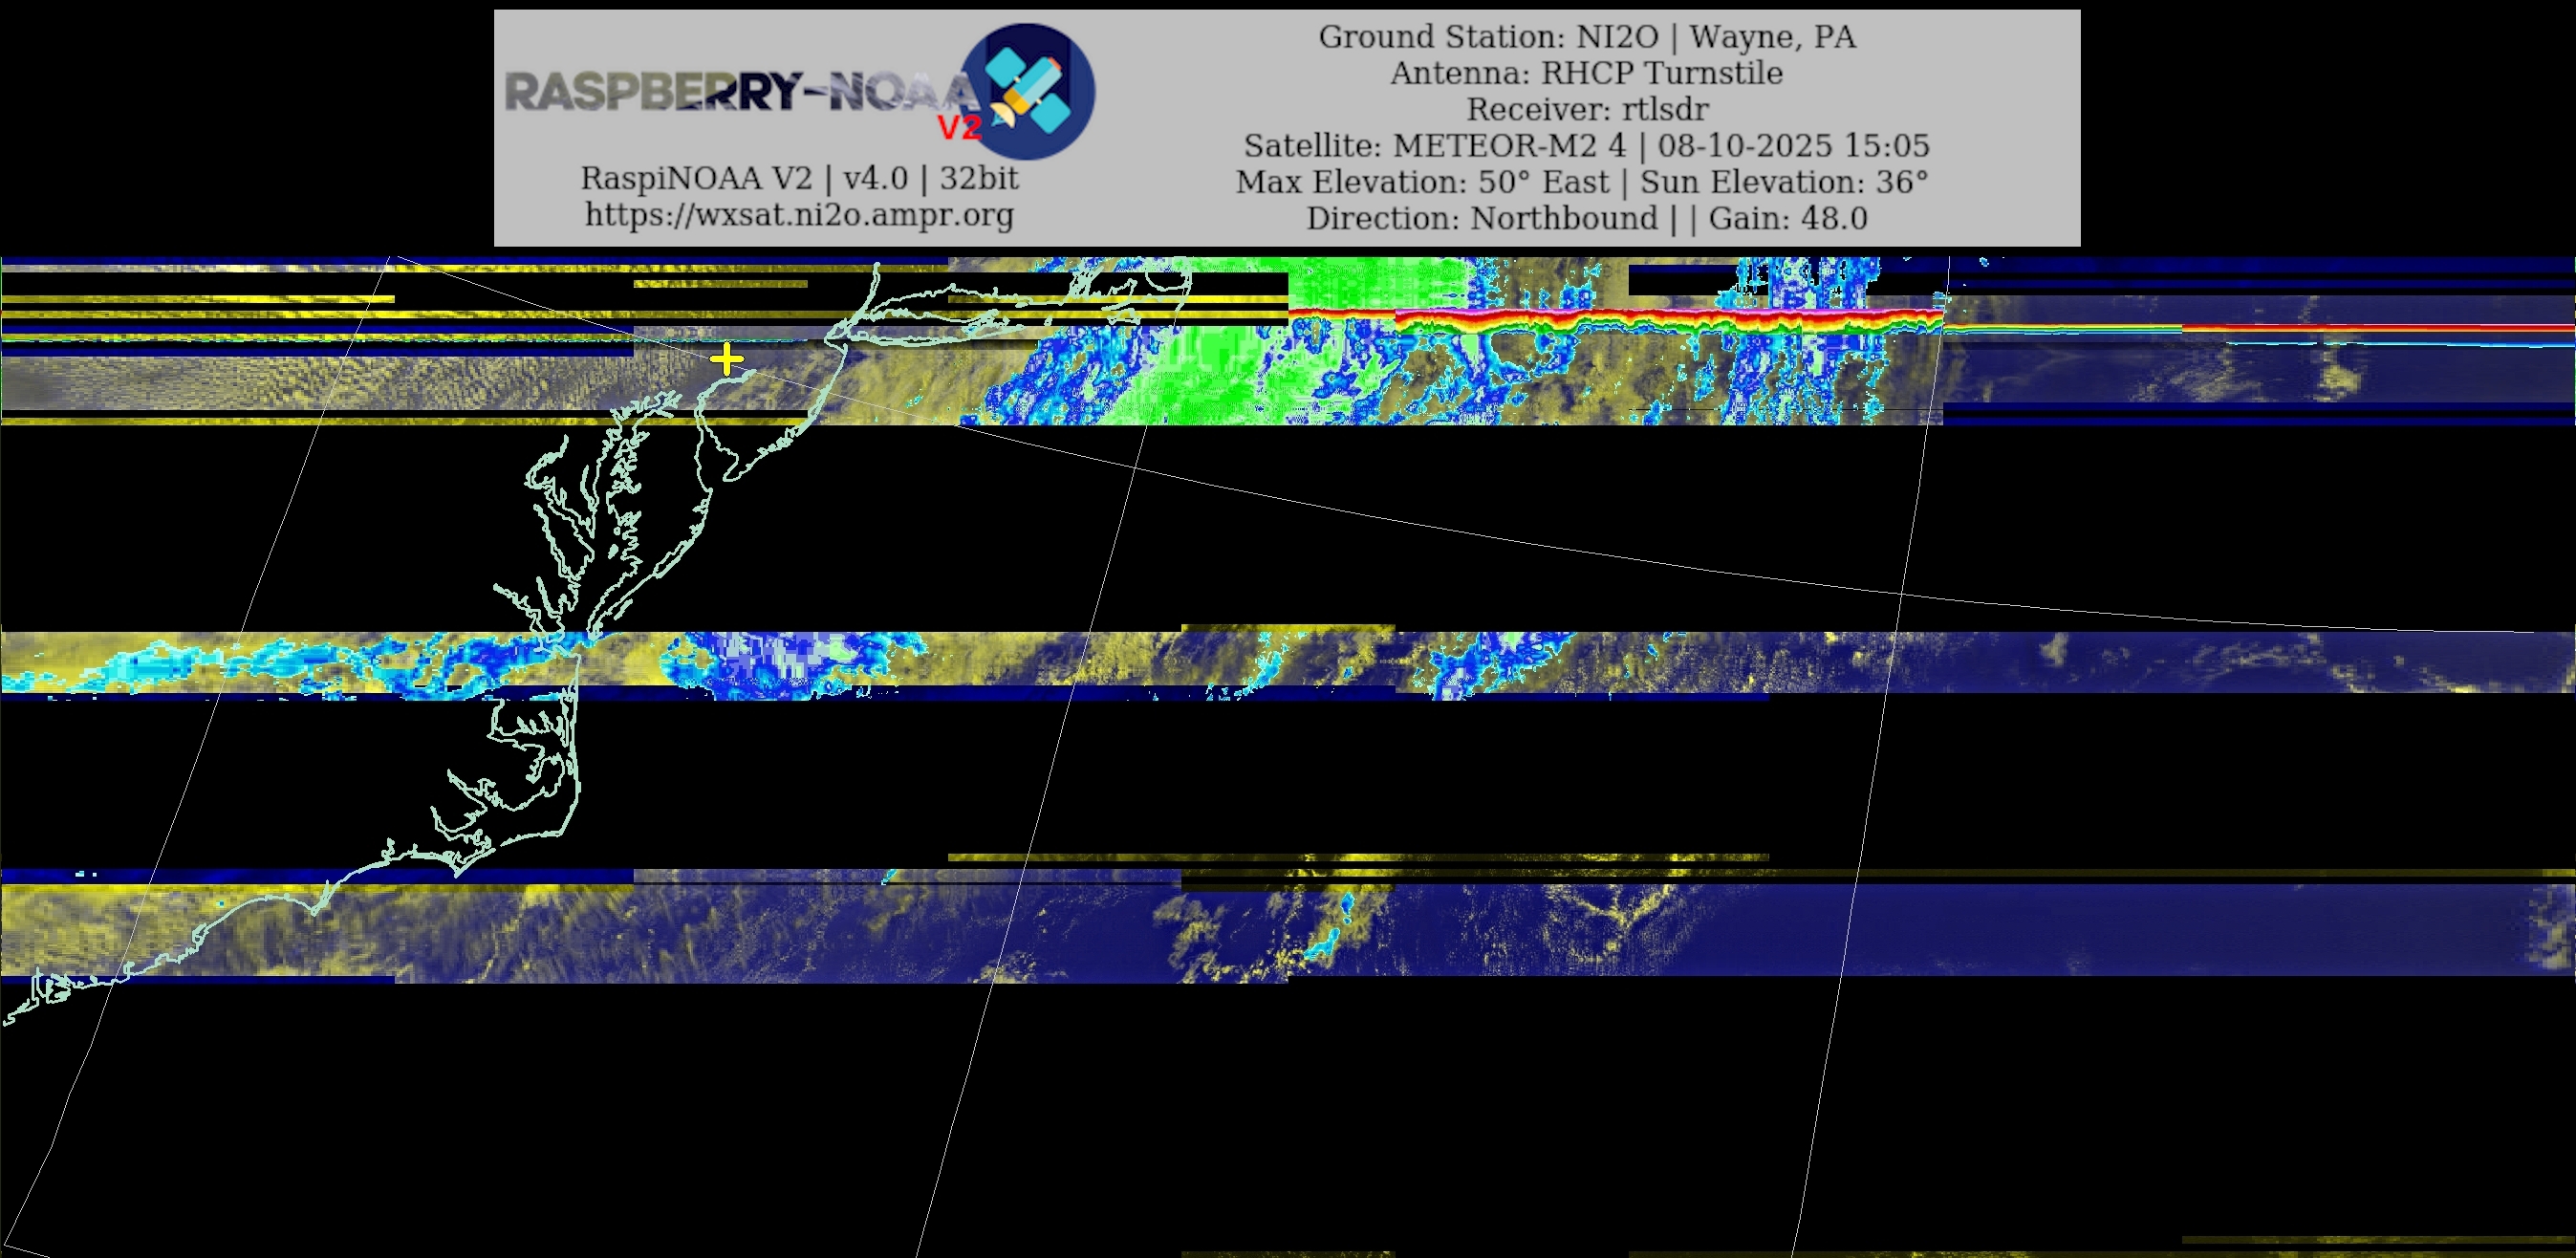Image resolution: width=2576 pixels, height=1258 pixels.
Task: Select the Antenna RHCP Turnstile text
Action: pos(1586,73)
